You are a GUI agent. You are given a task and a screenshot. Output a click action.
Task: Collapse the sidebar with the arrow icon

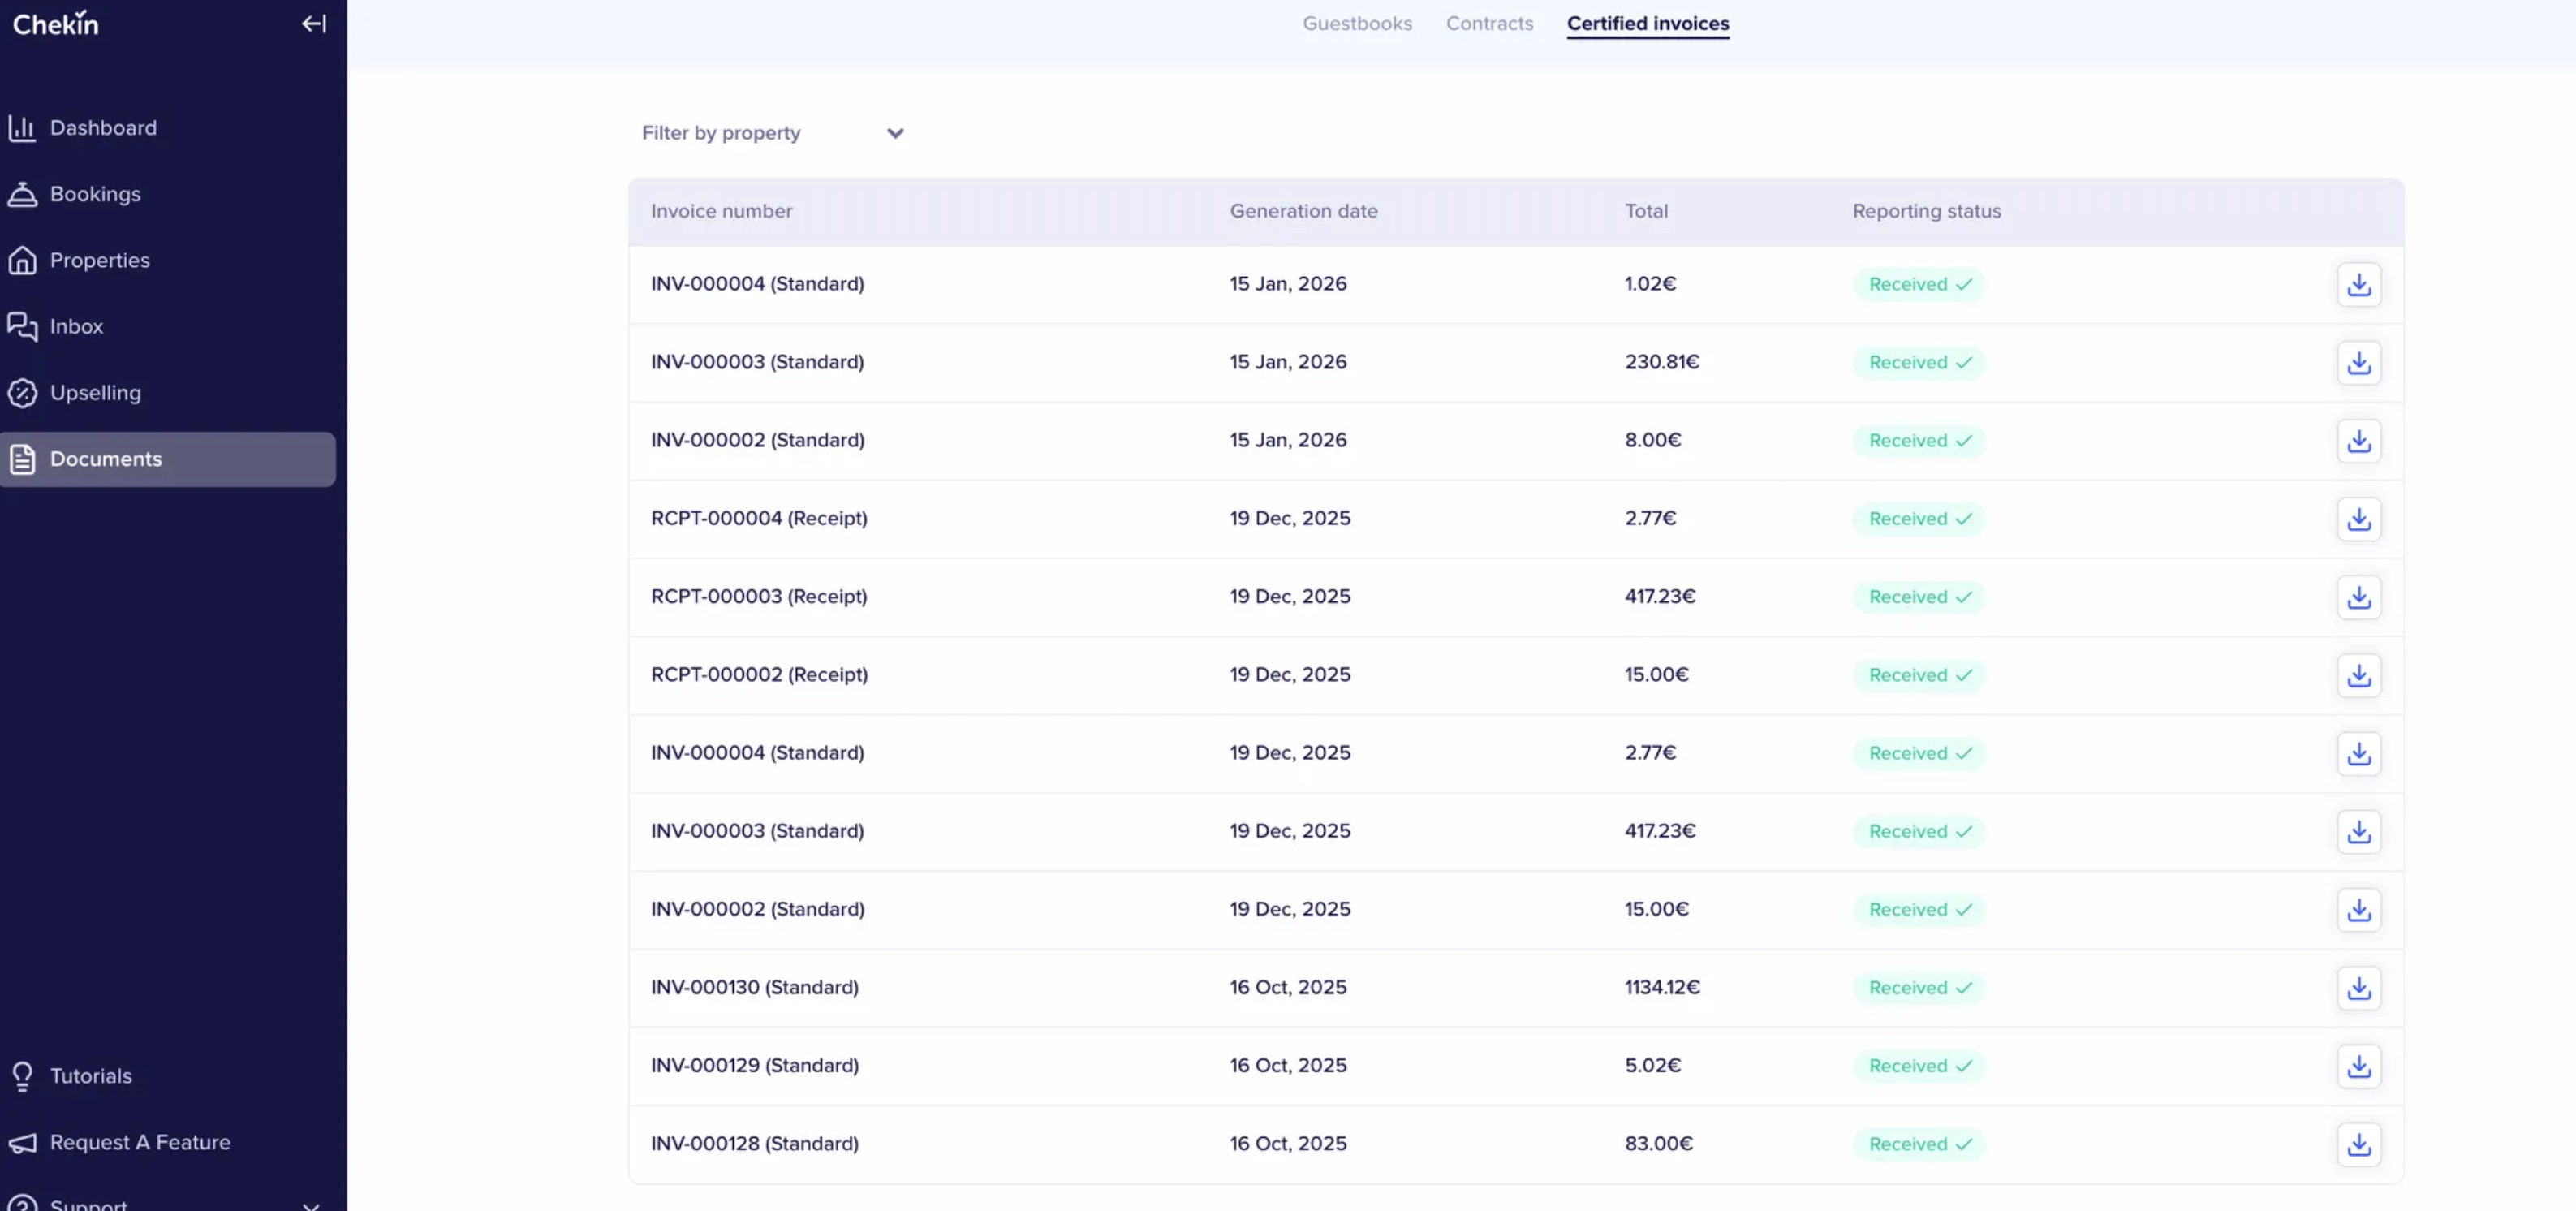tap(313, 24)
